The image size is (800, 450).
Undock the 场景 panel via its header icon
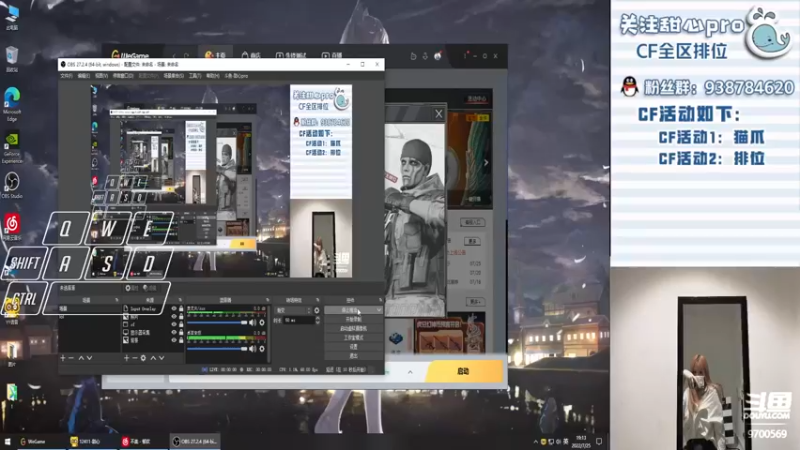click(x=116, y=300)
